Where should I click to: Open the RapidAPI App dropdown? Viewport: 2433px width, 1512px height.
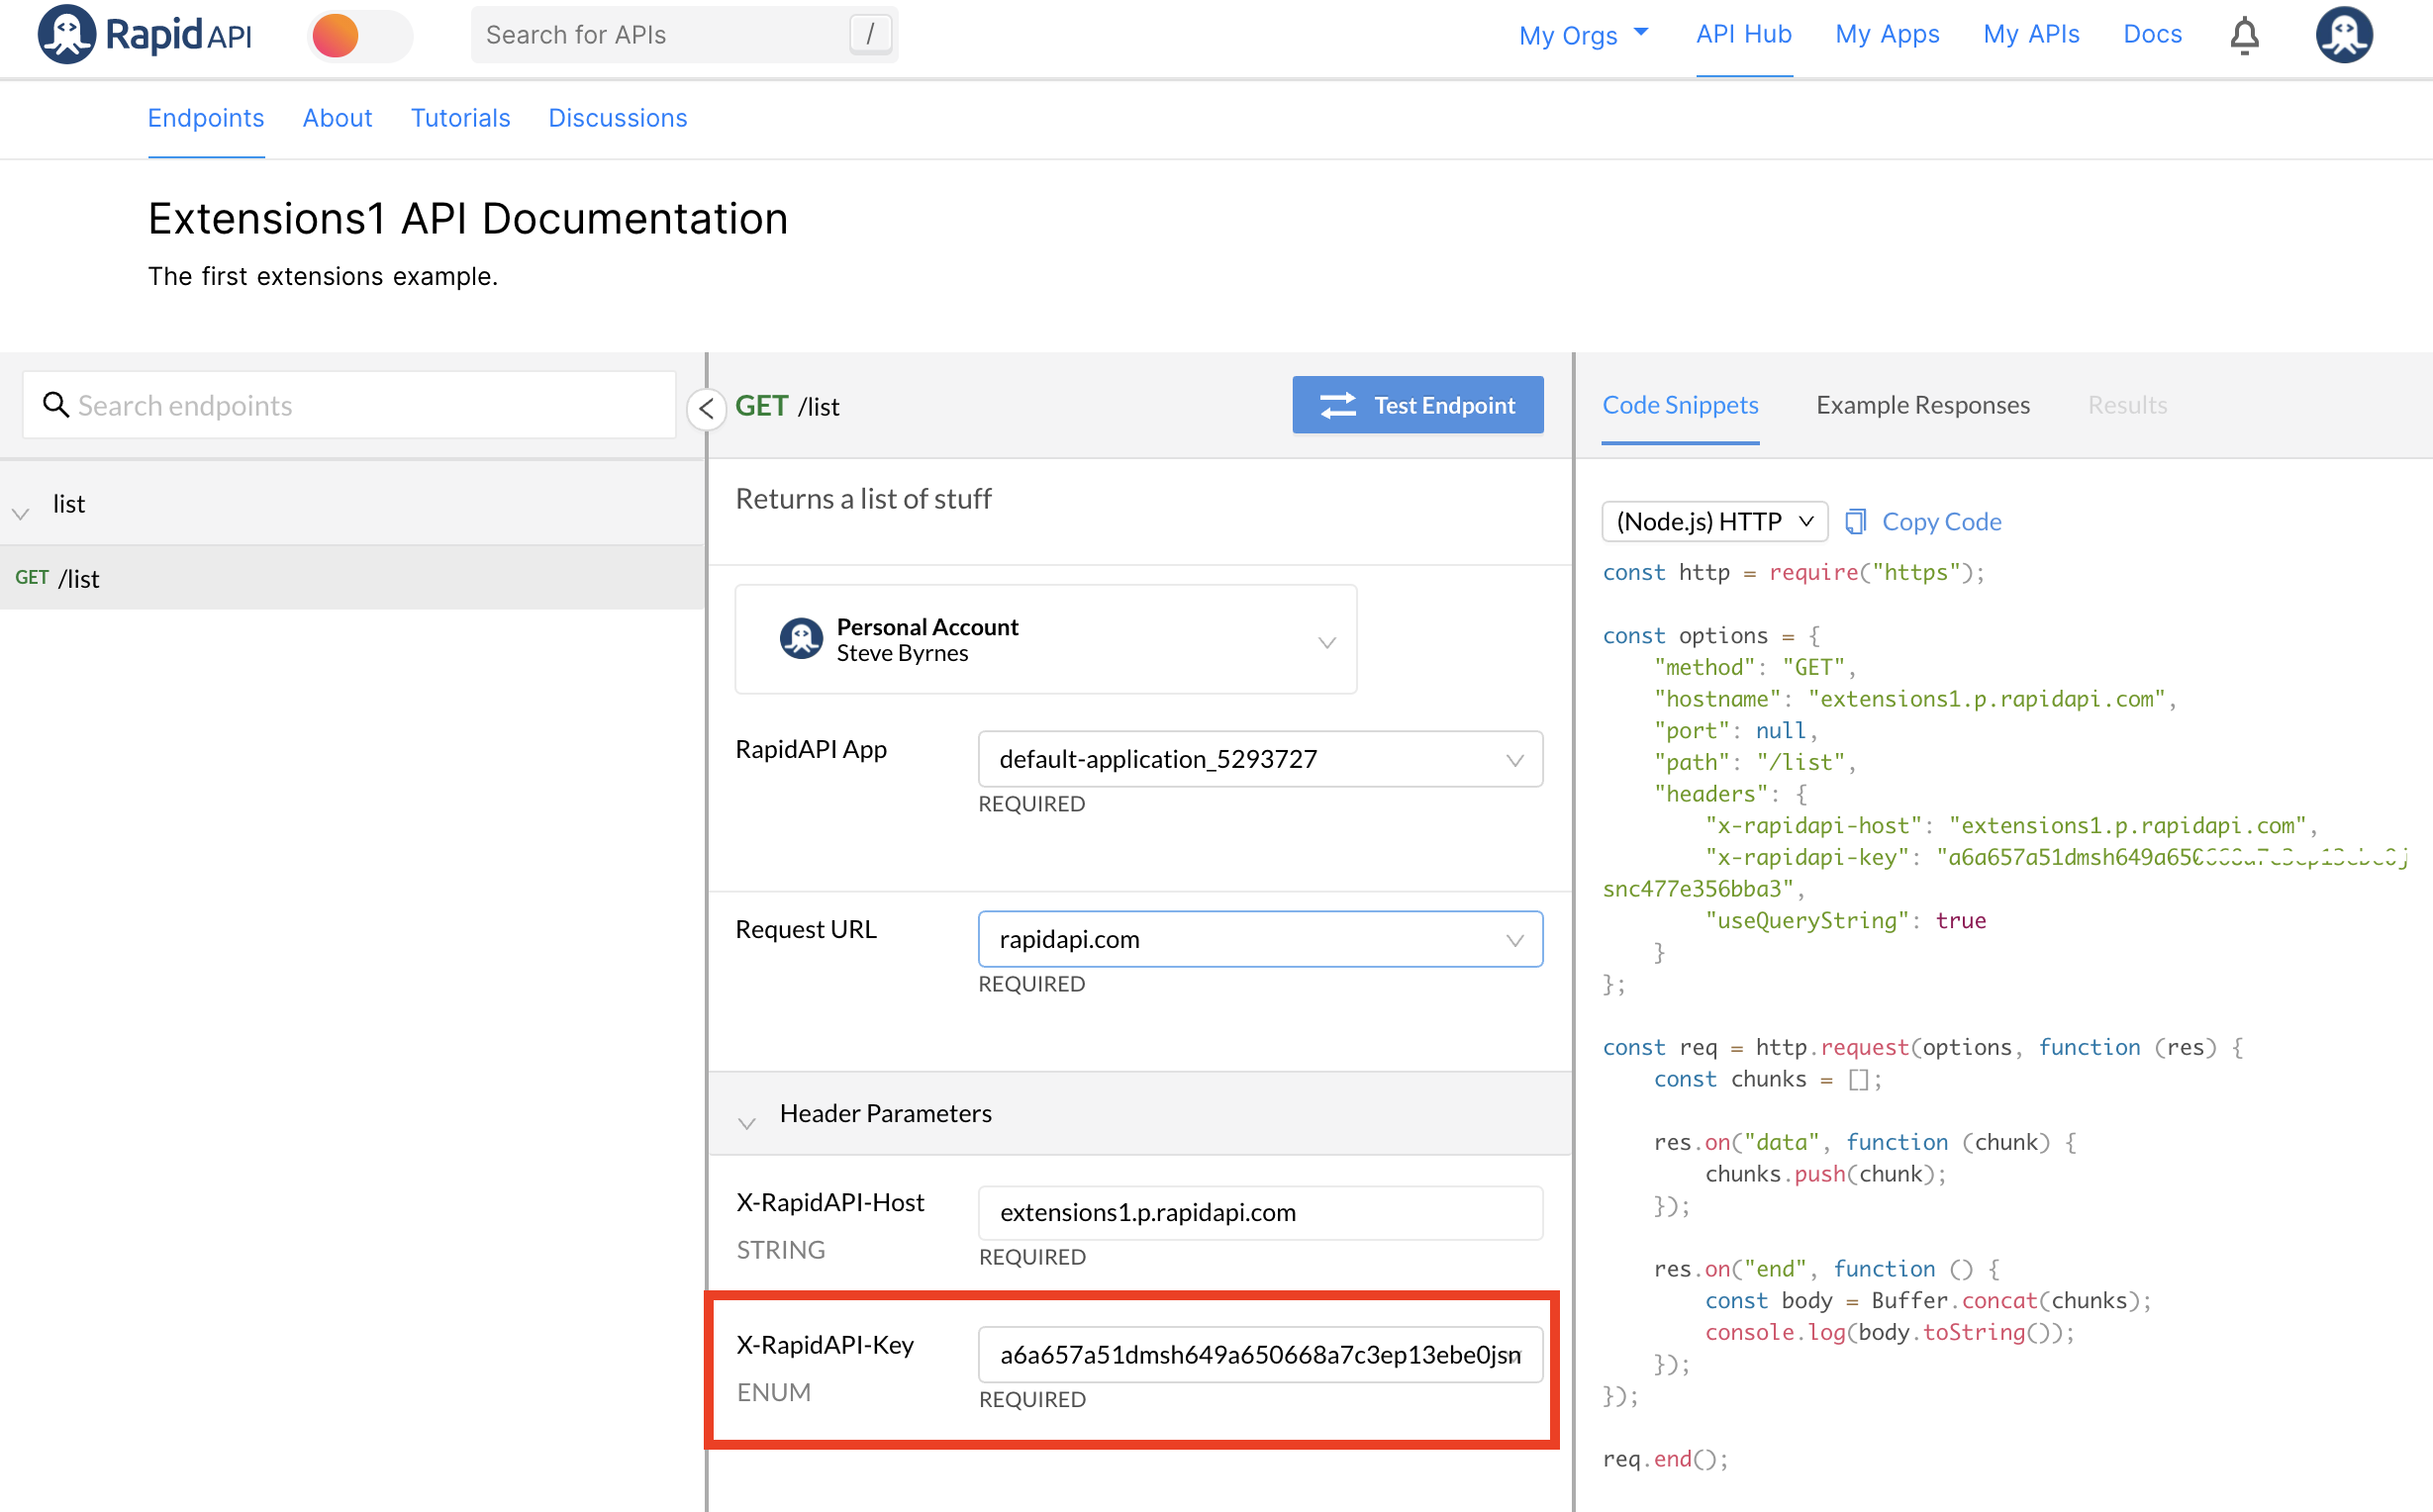point(1260,759)
